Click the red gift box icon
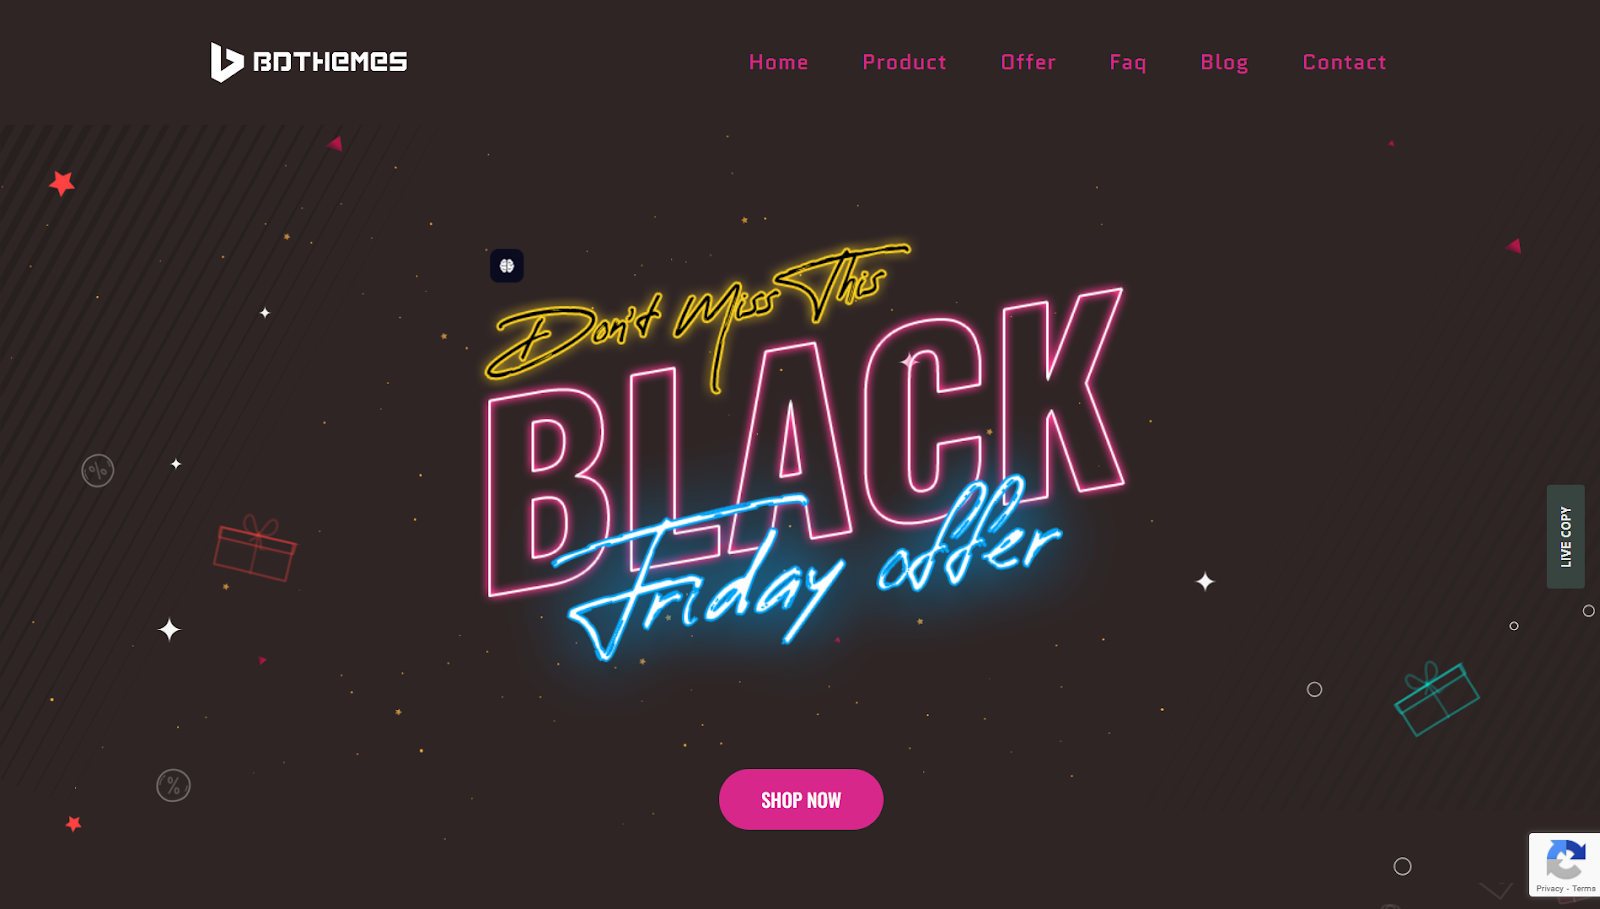 255,548
